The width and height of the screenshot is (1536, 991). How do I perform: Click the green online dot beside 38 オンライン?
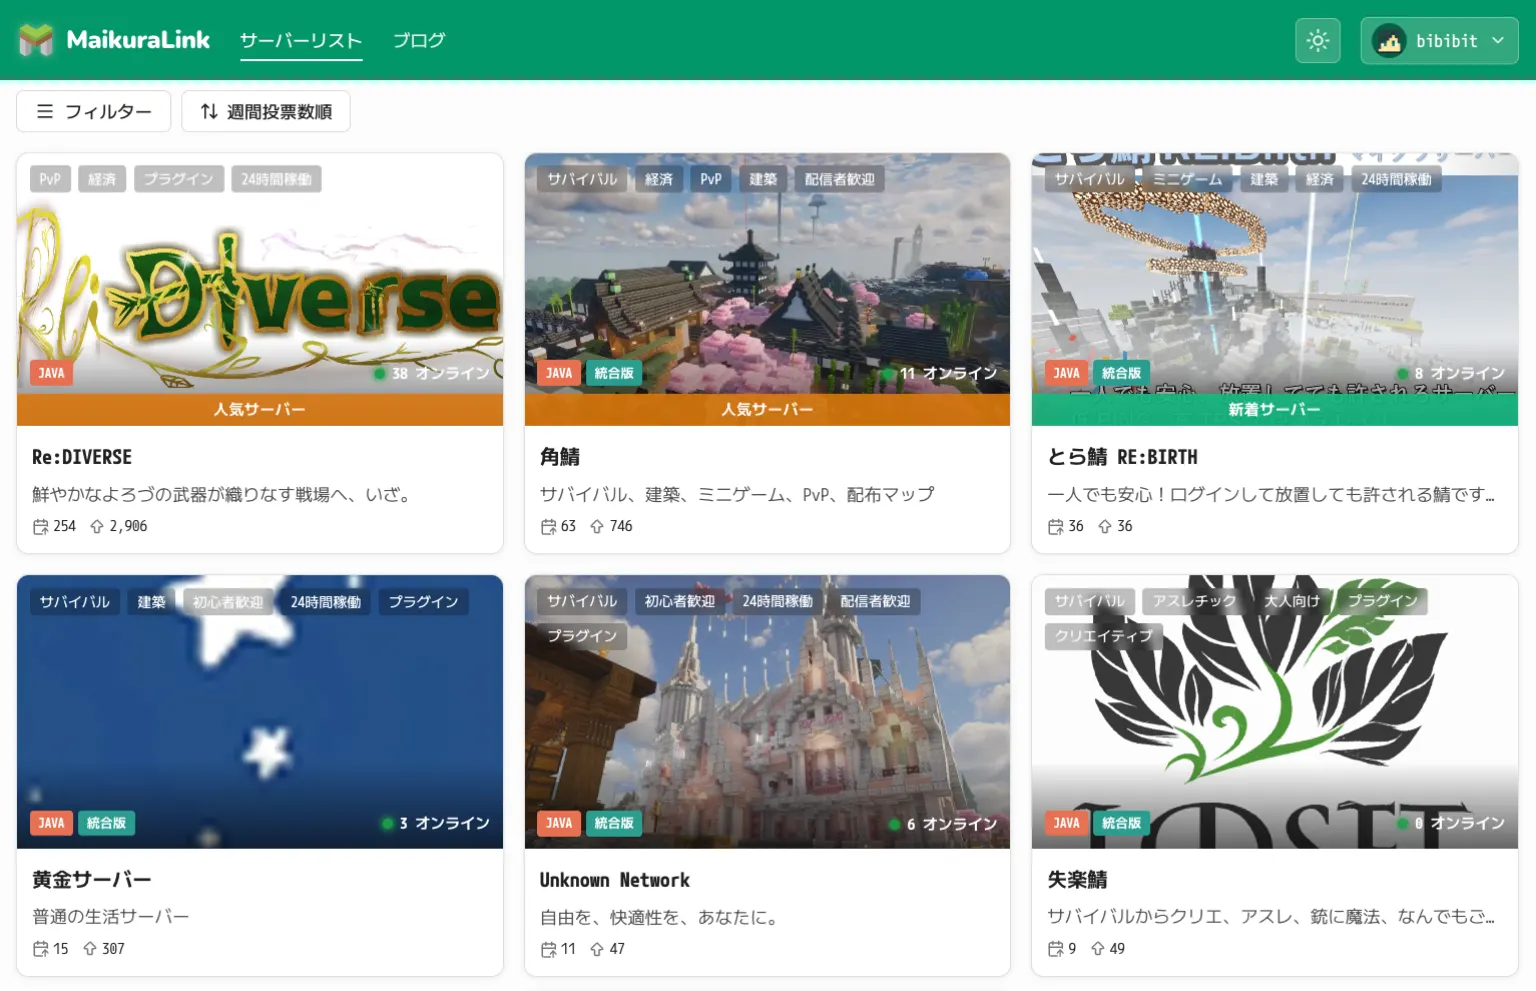[380, 373]
